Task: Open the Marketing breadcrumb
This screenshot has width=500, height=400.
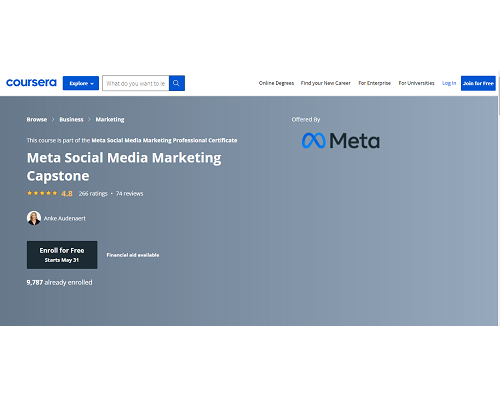Action: 110,119
